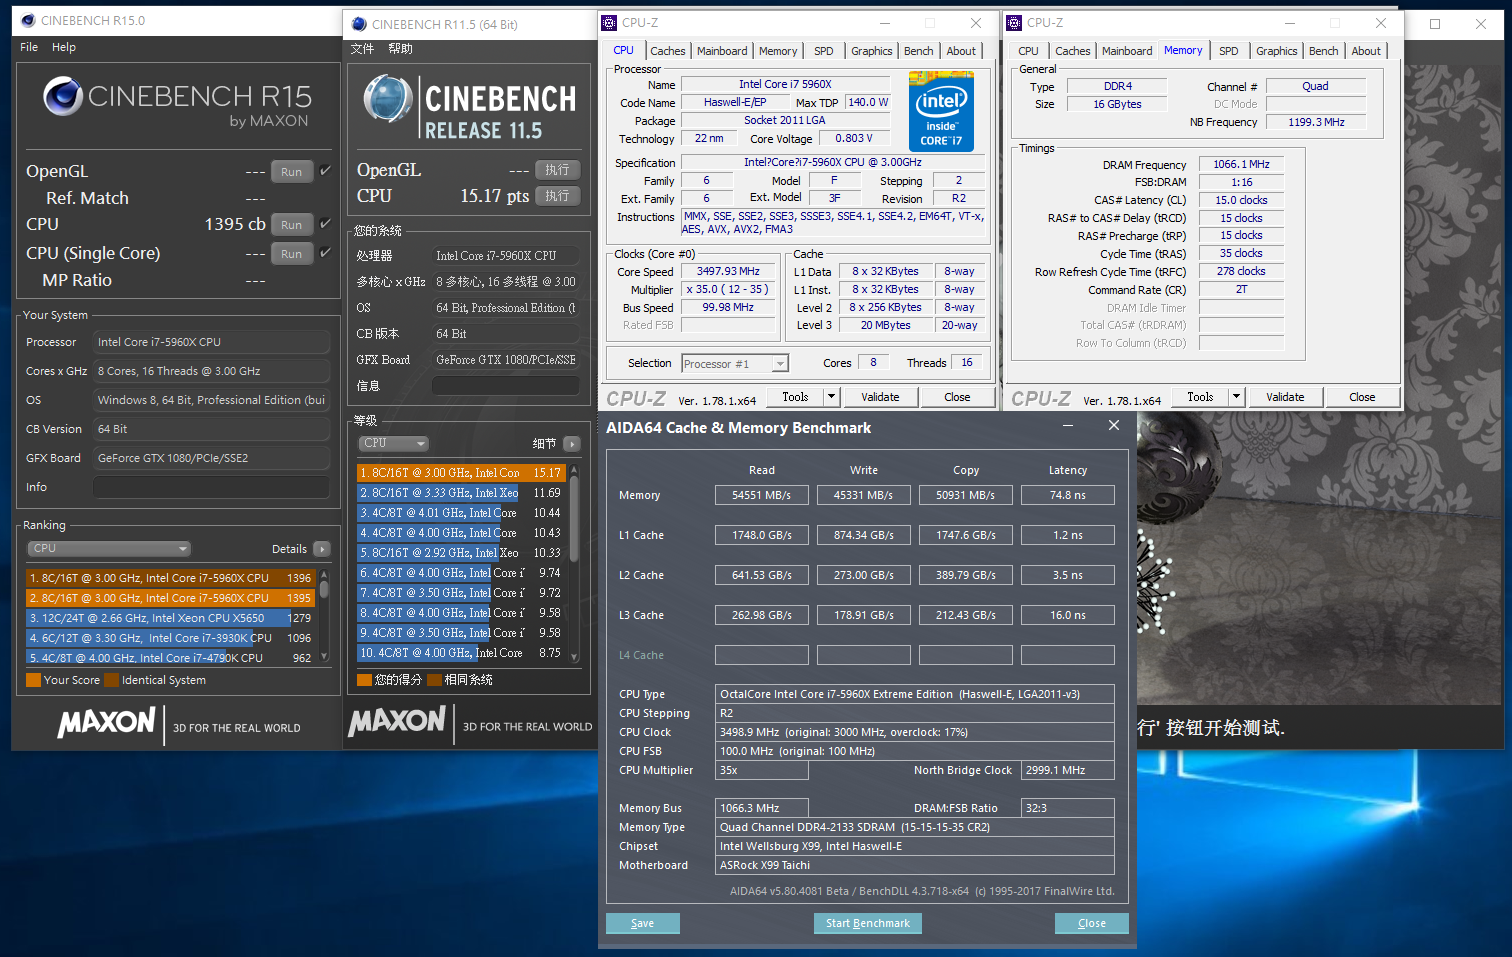Switch to Caches tab in first CPU-Z window
The image size is (1512, 957).
(668, 51)
